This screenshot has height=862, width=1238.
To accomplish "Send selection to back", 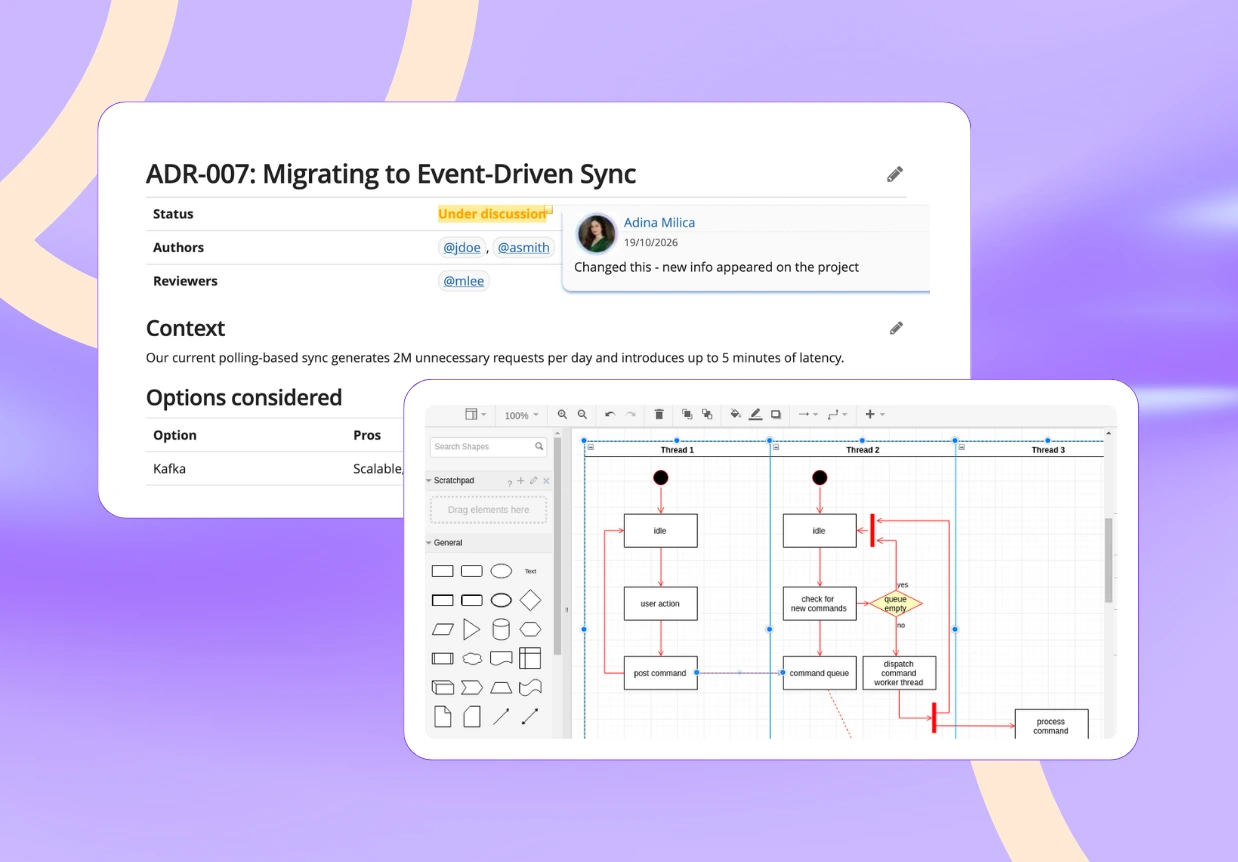I will (707, 414).
